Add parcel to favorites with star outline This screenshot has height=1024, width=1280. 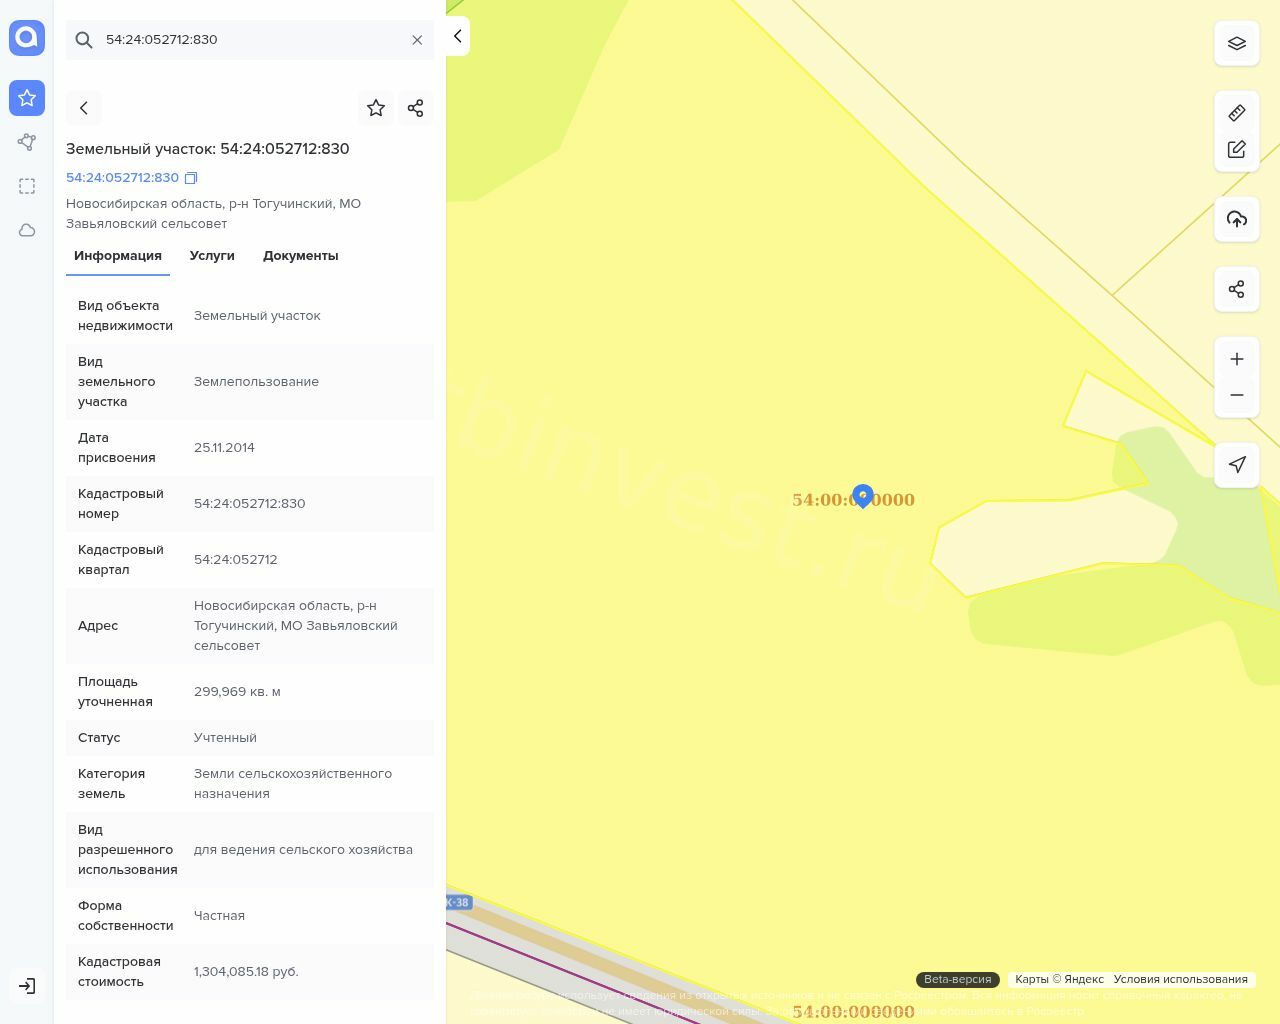pyautogui.click(x=376, y=108)
